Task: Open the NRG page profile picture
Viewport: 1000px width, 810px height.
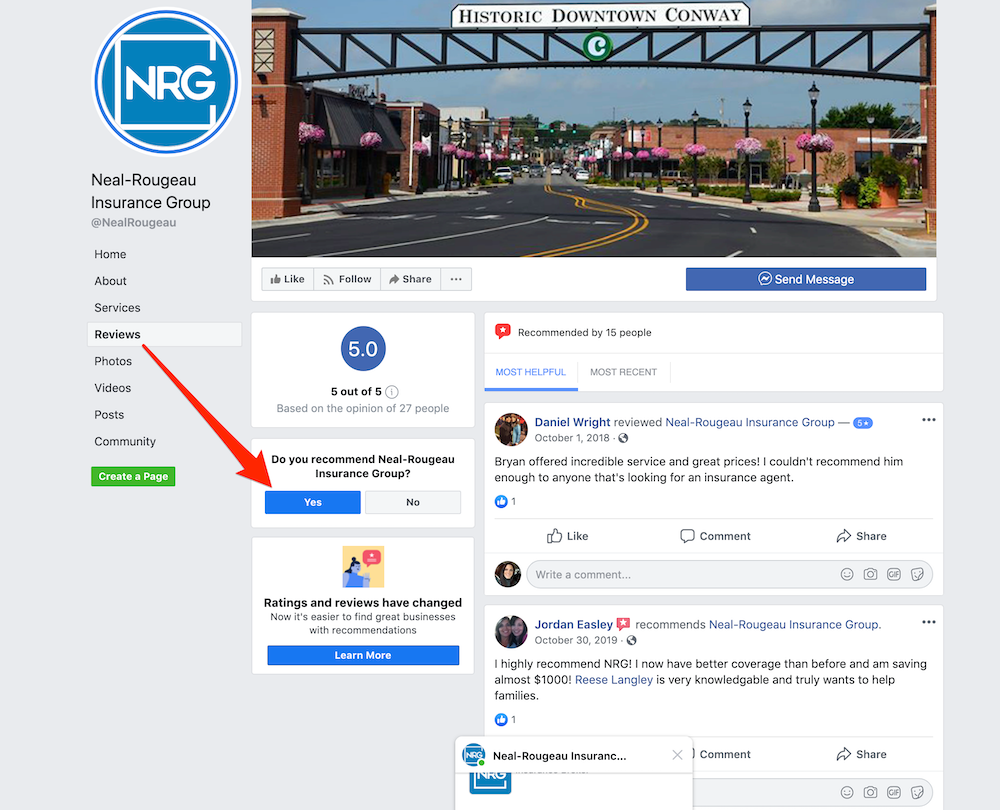Action: pos(166,82)
